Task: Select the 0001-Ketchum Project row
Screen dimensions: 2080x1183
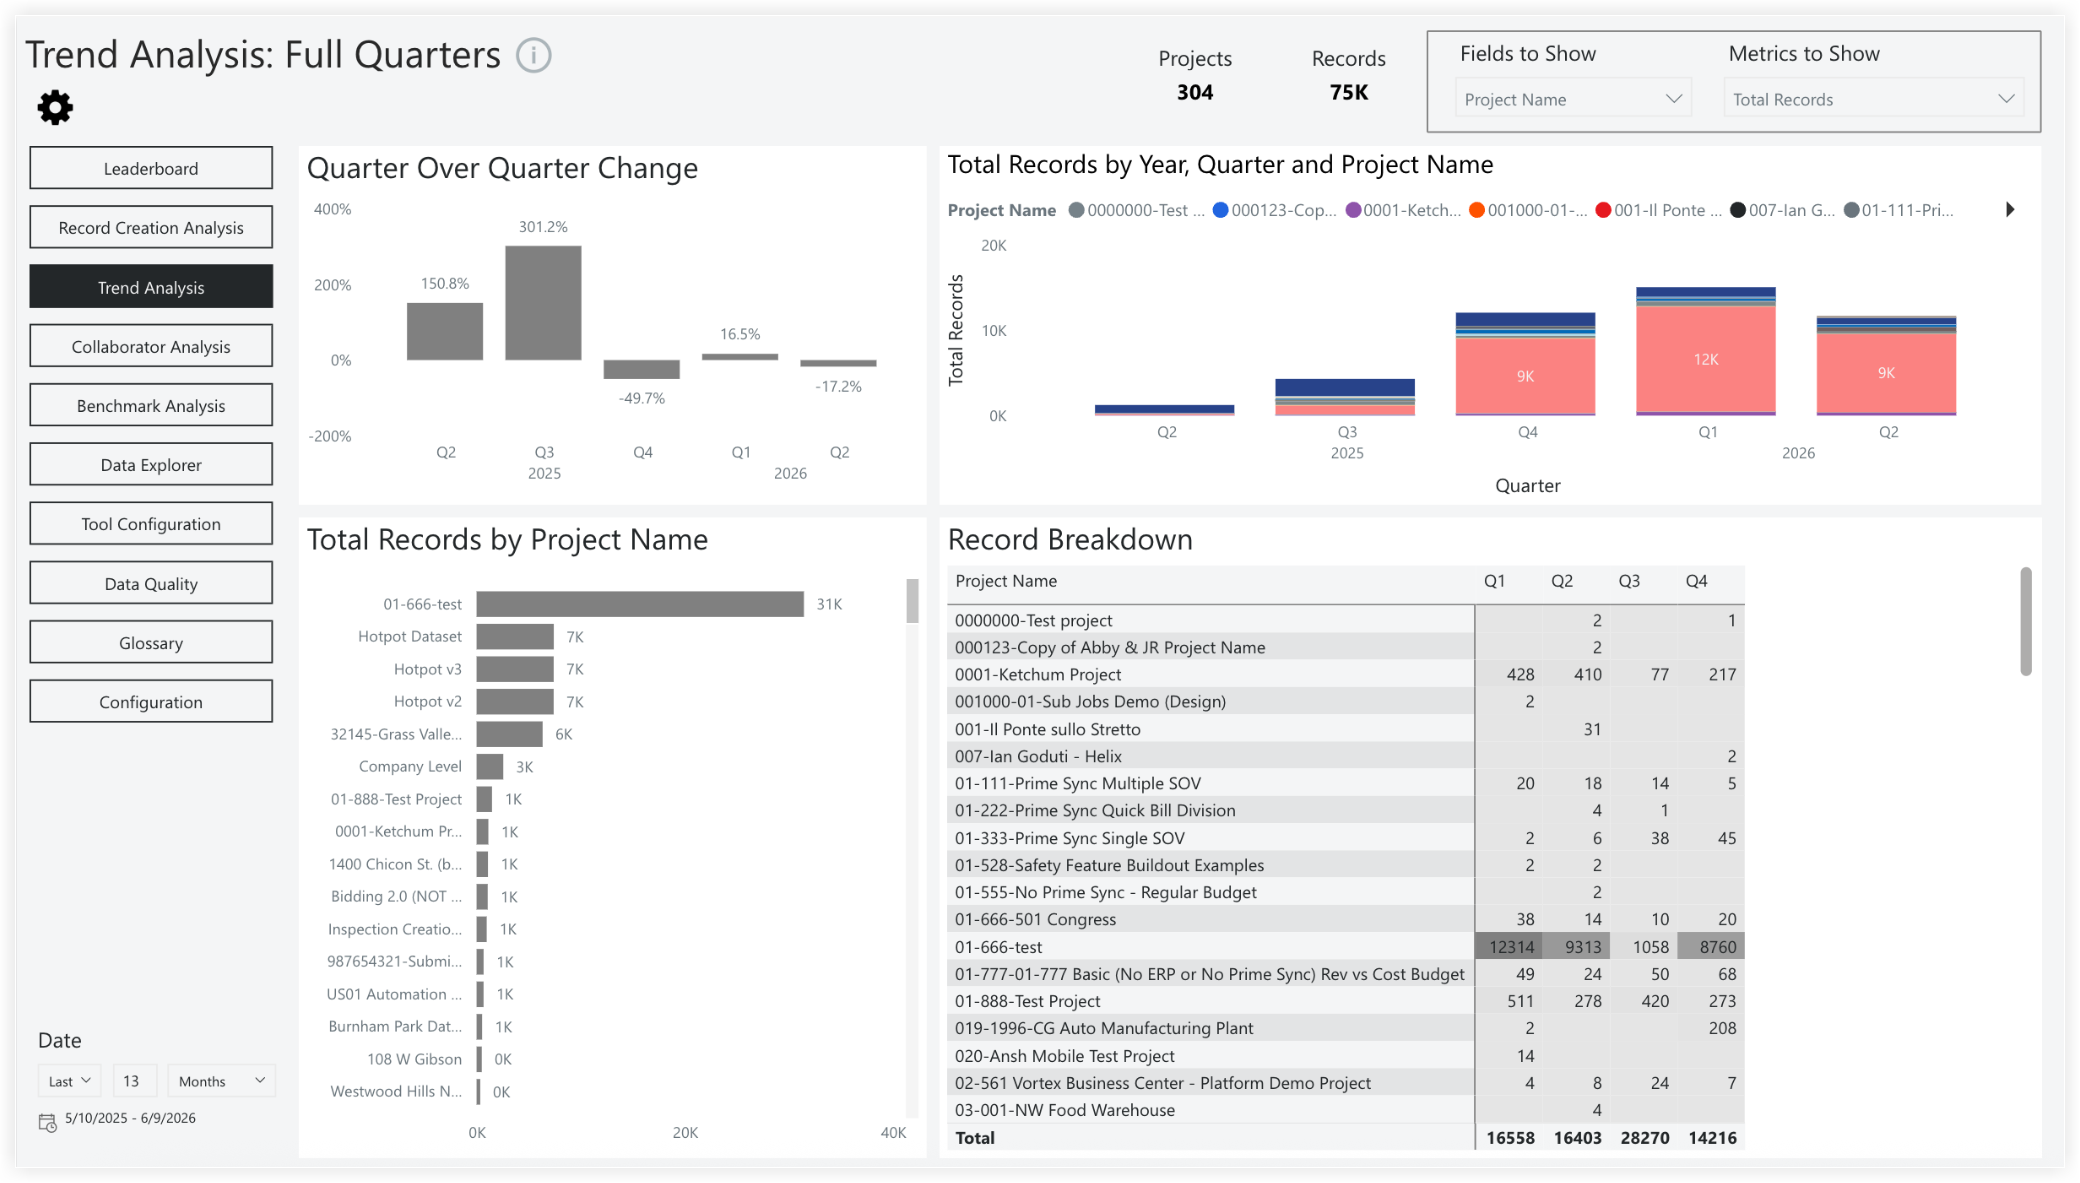Action: click(x=1345, y=674)
